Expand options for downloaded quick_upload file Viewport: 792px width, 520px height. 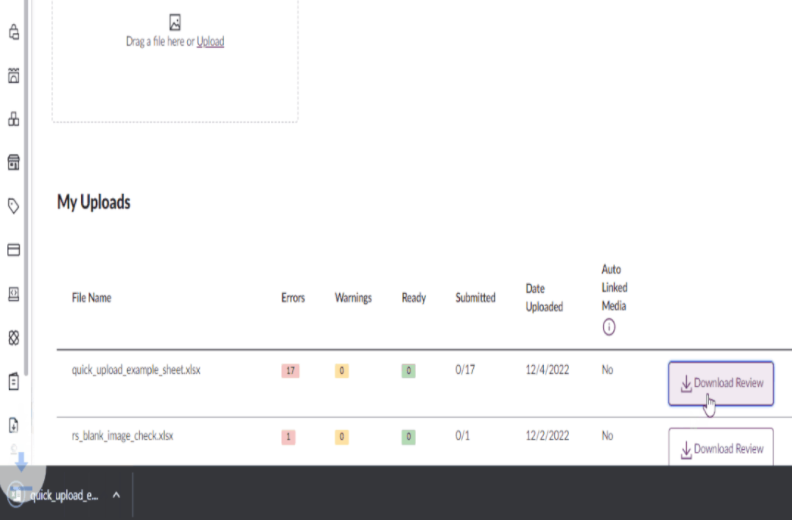point(116,494)
